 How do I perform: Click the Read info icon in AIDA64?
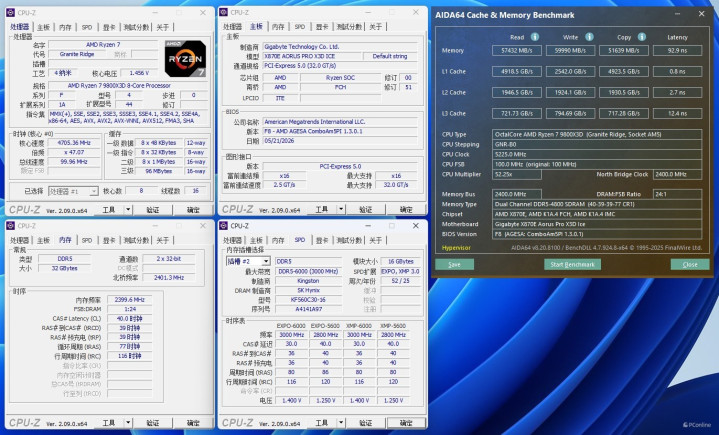(535, 37)
